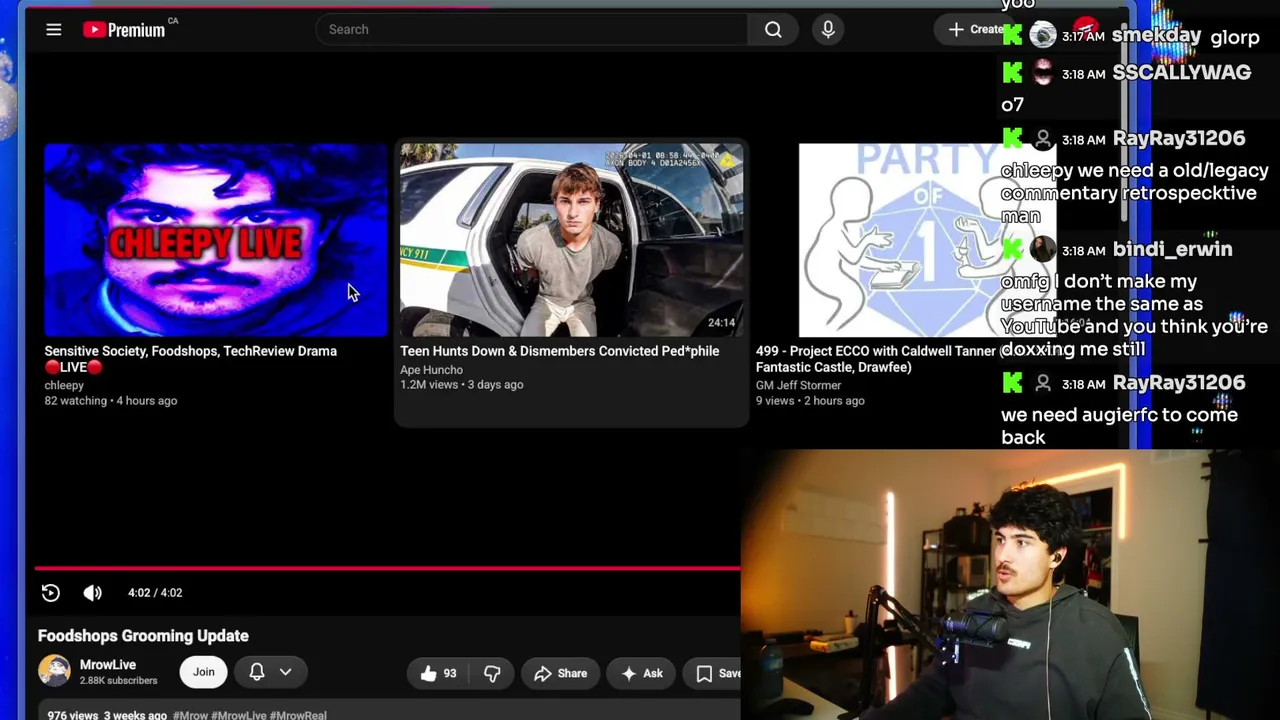1280x720 pixels.
Task: Open MrowLive channel avatar
Action: pyautogui.click(x=54, y=671)
